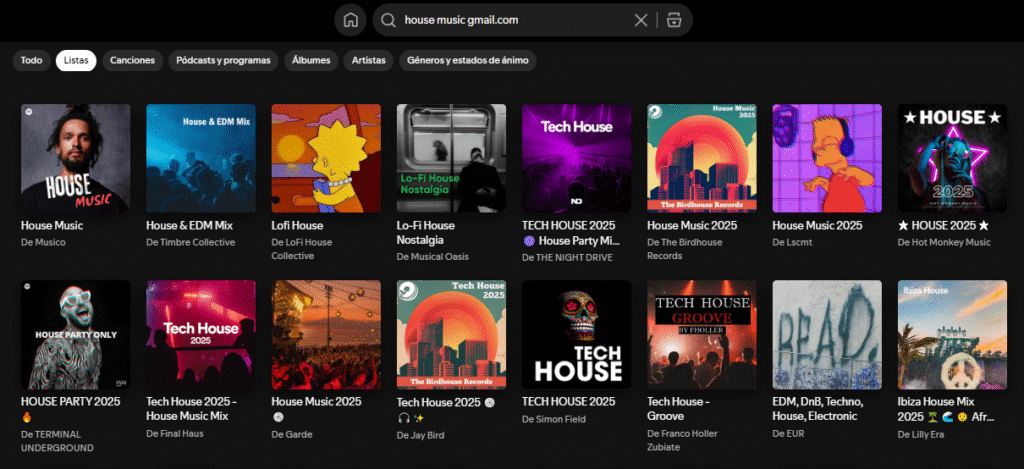Click the search magnifier icon
The image size is (1024, 469).
pos(389,20)
